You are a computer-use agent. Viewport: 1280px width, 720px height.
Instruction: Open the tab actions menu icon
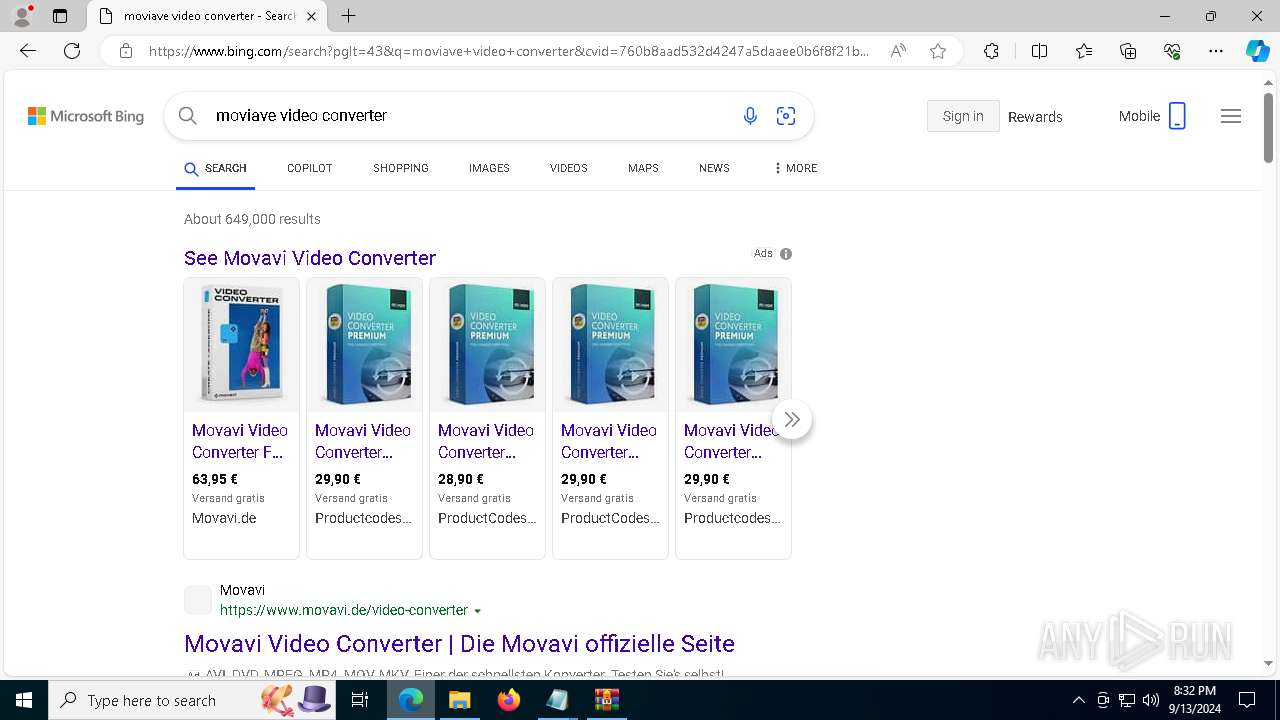coord(60,16)
